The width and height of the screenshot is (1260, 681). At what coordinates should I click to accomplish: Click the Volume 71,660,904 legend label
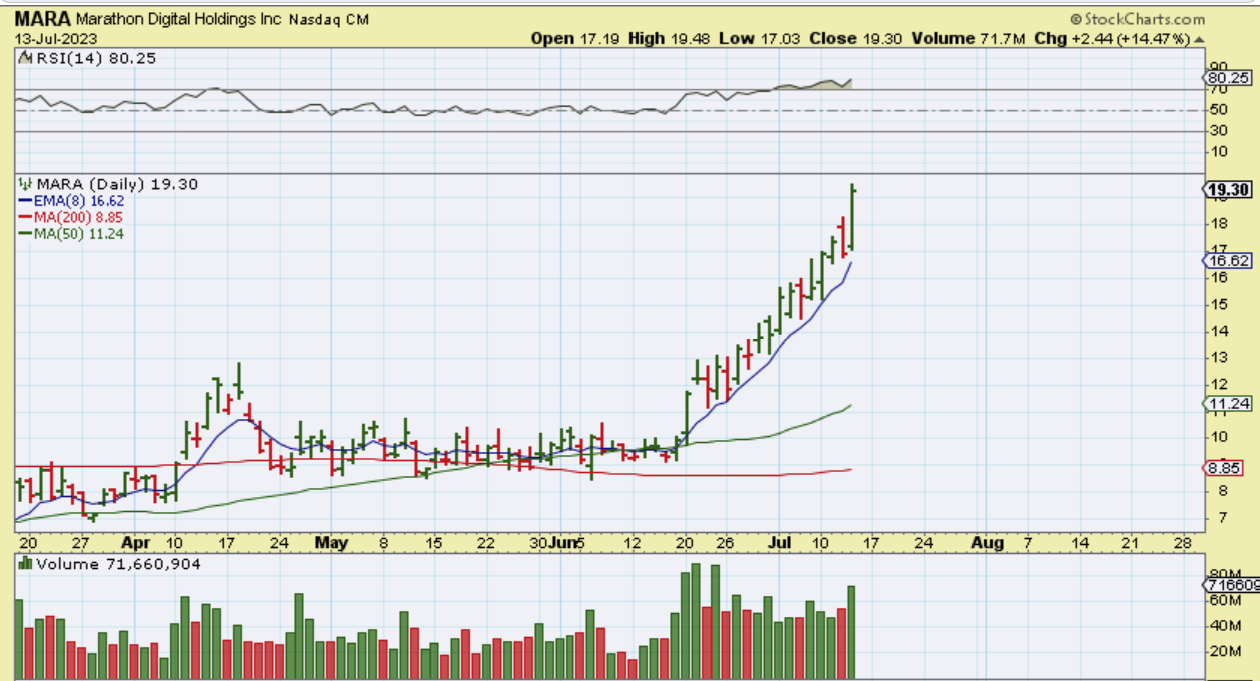click(x=118, y=564)
